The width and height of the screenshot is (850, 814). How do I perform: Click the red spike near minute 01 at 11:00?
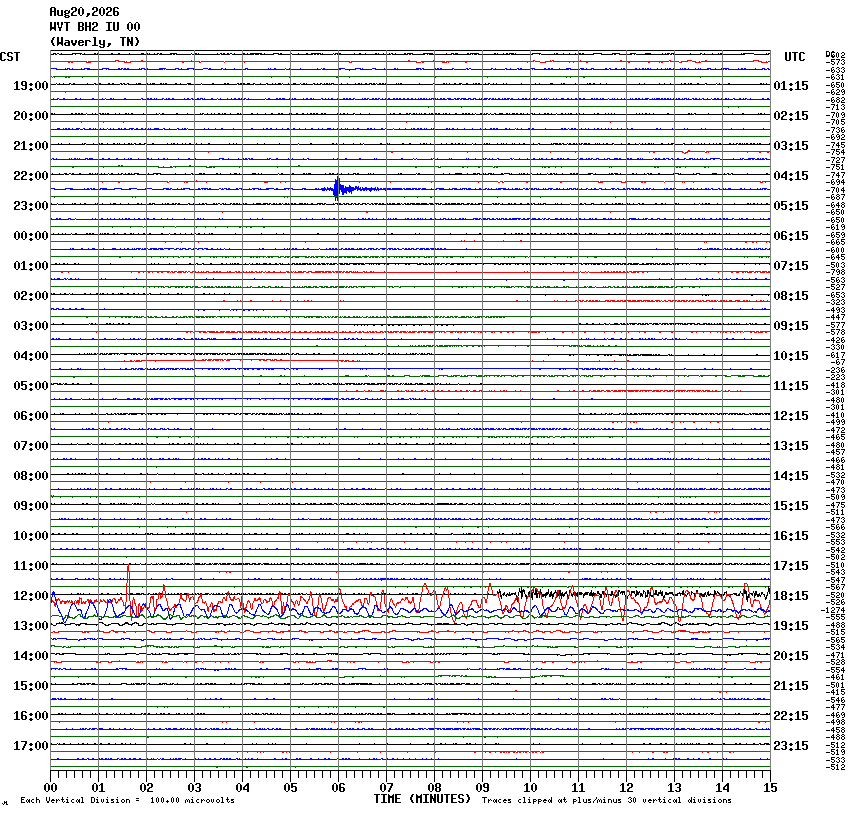128,583
